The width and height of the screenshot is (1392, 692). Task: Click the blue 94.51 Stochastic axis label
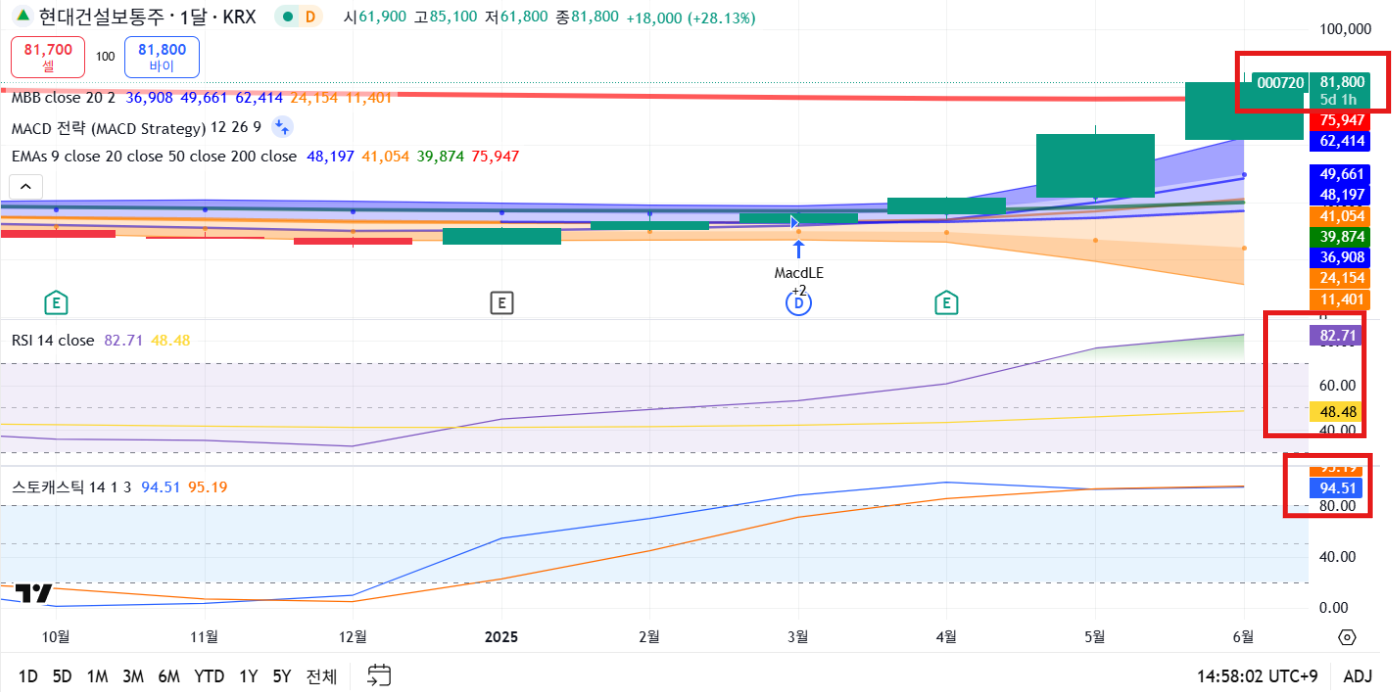click(x=1337, y=488)
